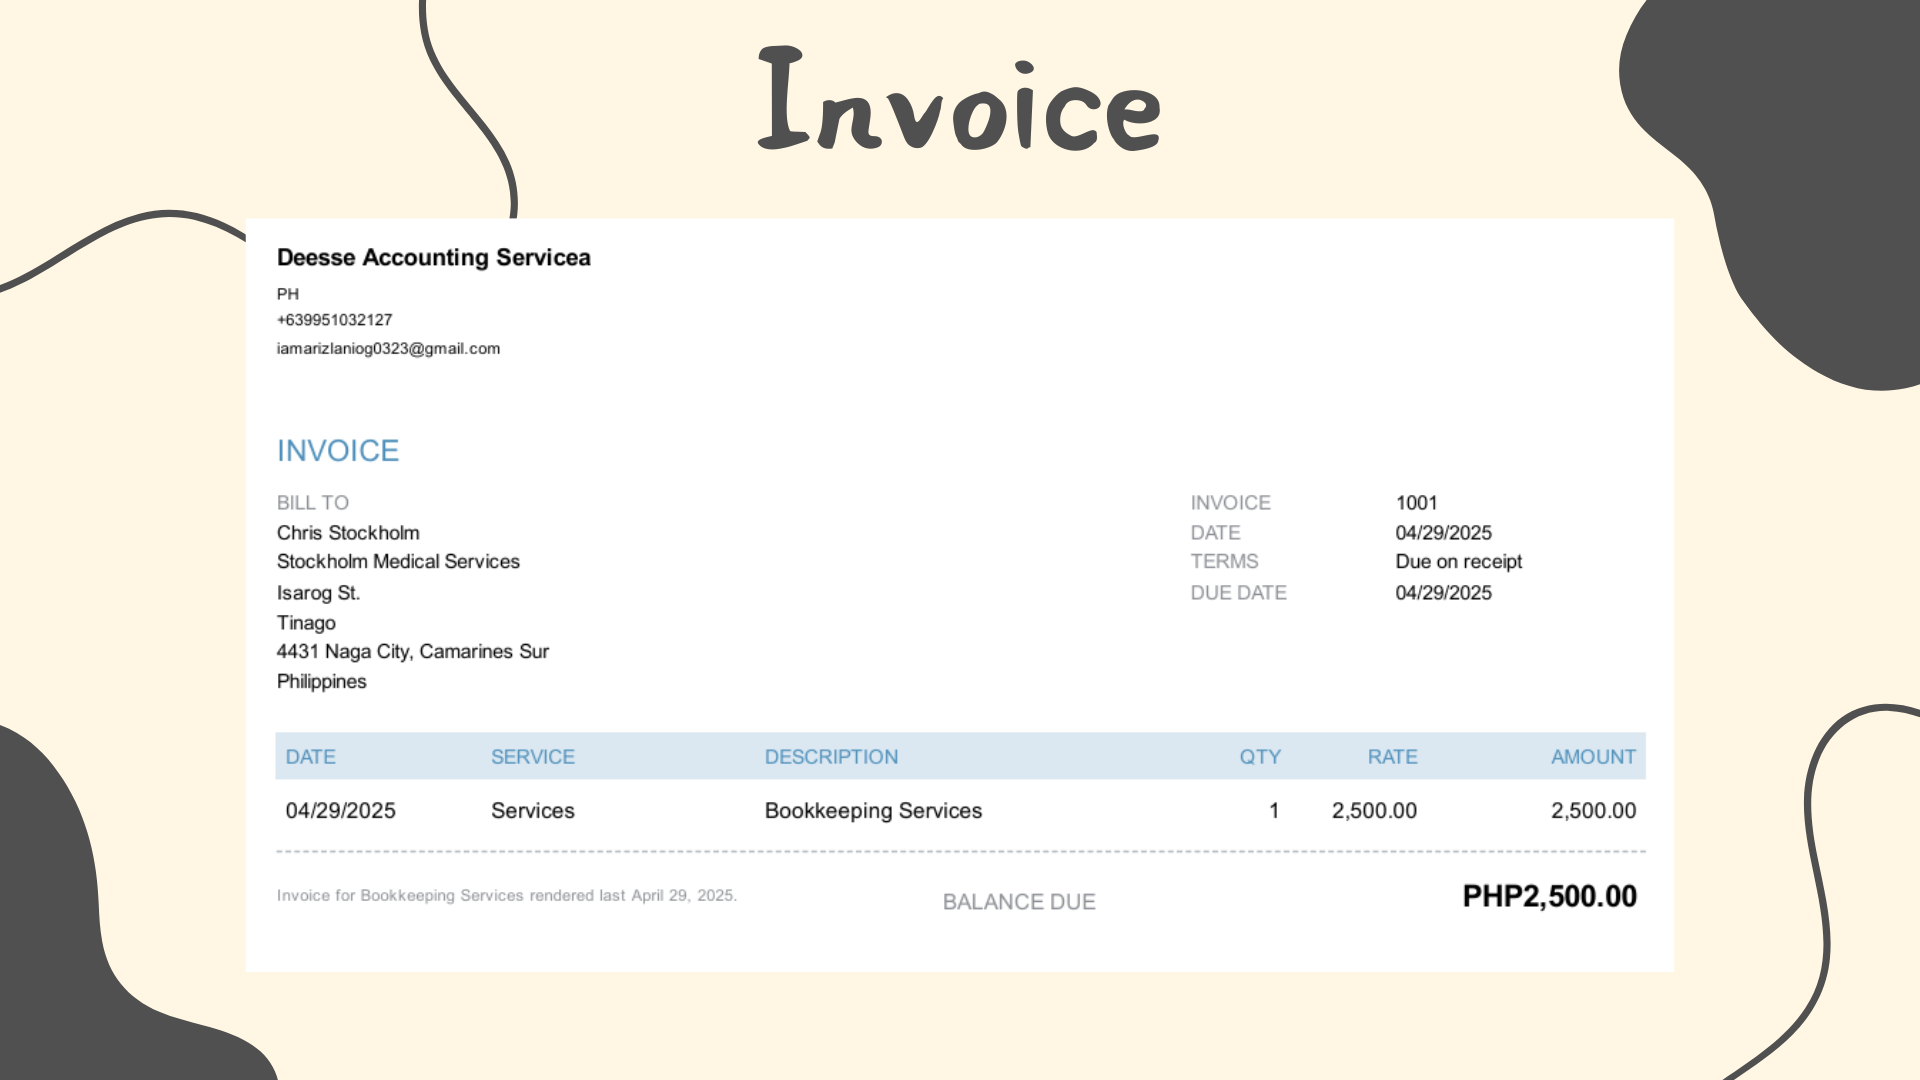This screenshot has height=1080, width=1920.
Task: Click the DUE DATE value 04/29/2025
Action: [x=1443, y=593]
